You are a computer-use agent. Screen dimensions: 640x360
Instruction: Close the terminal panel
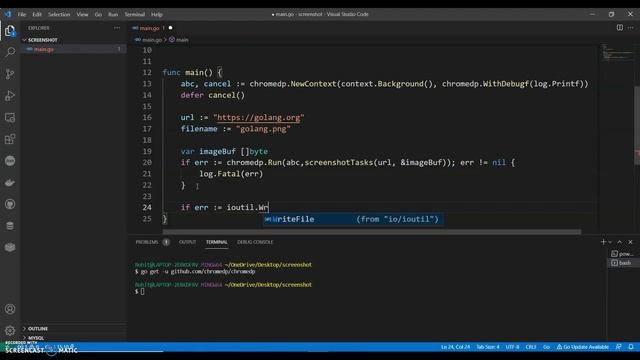click(x=631, y=242)
